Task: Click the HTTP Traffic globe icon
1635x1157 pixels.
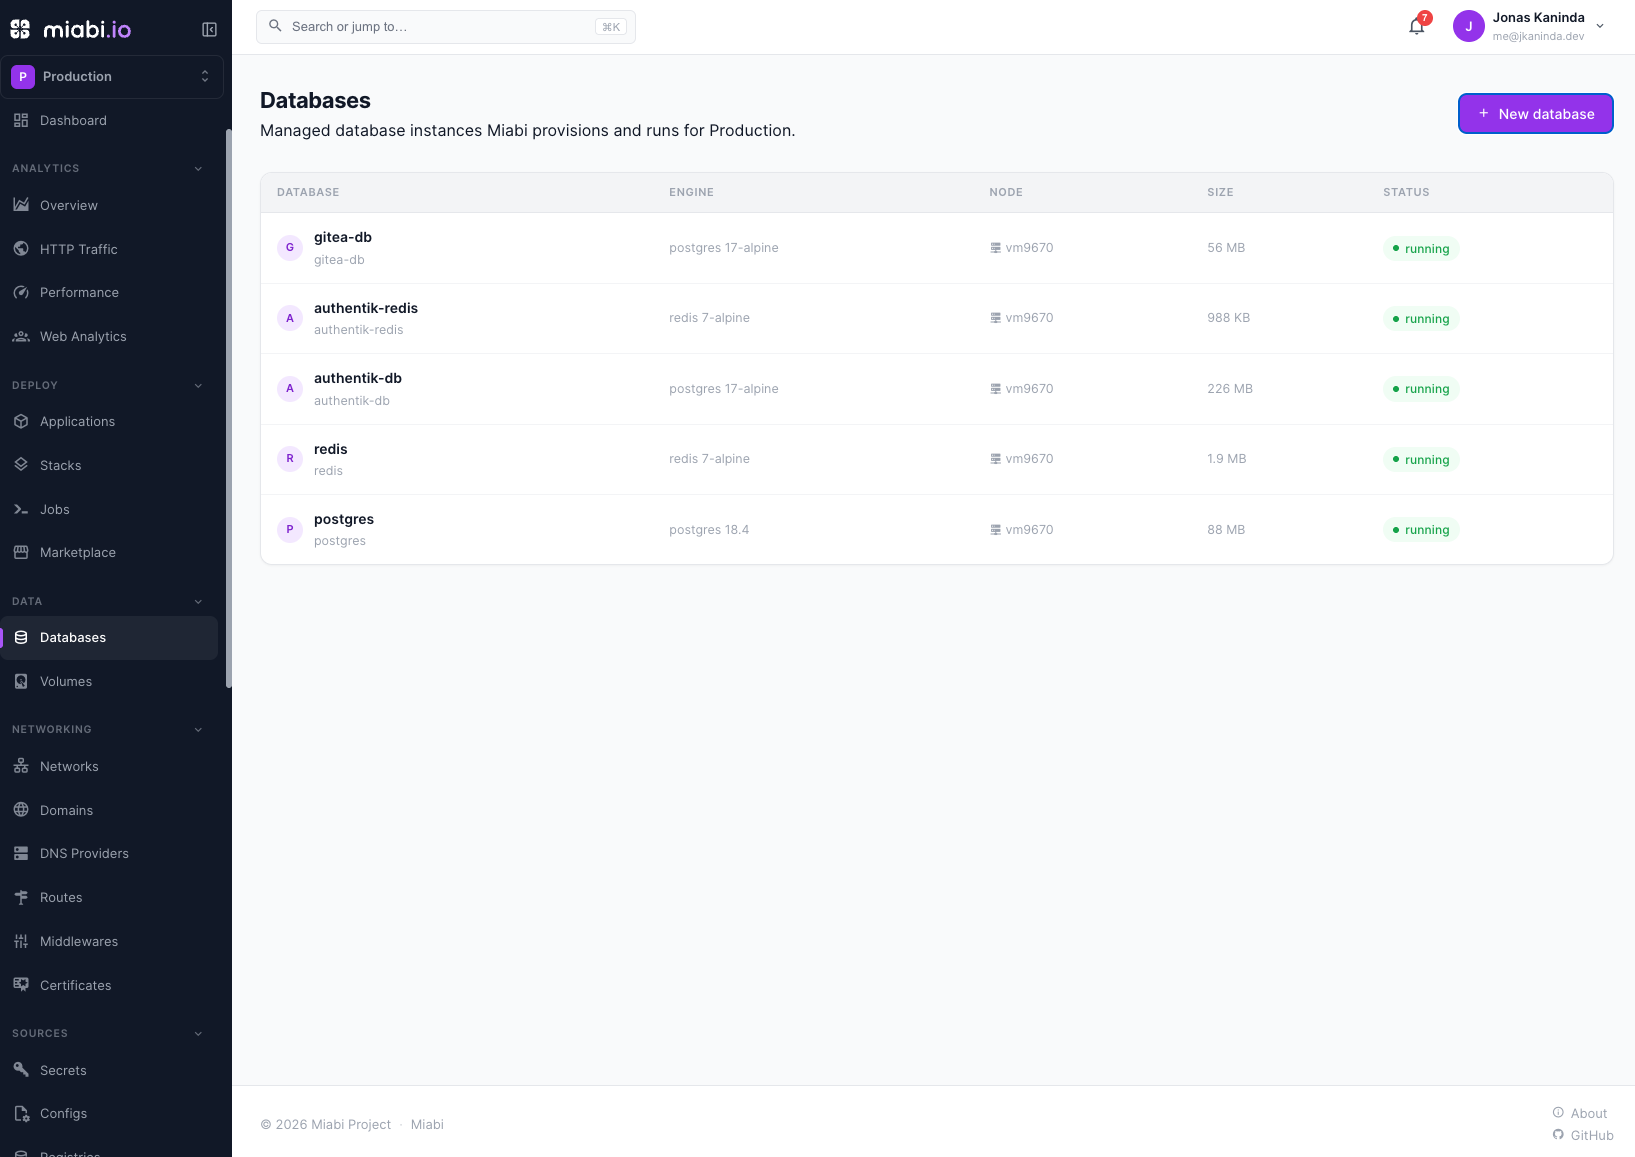Action: coord(21,249)
